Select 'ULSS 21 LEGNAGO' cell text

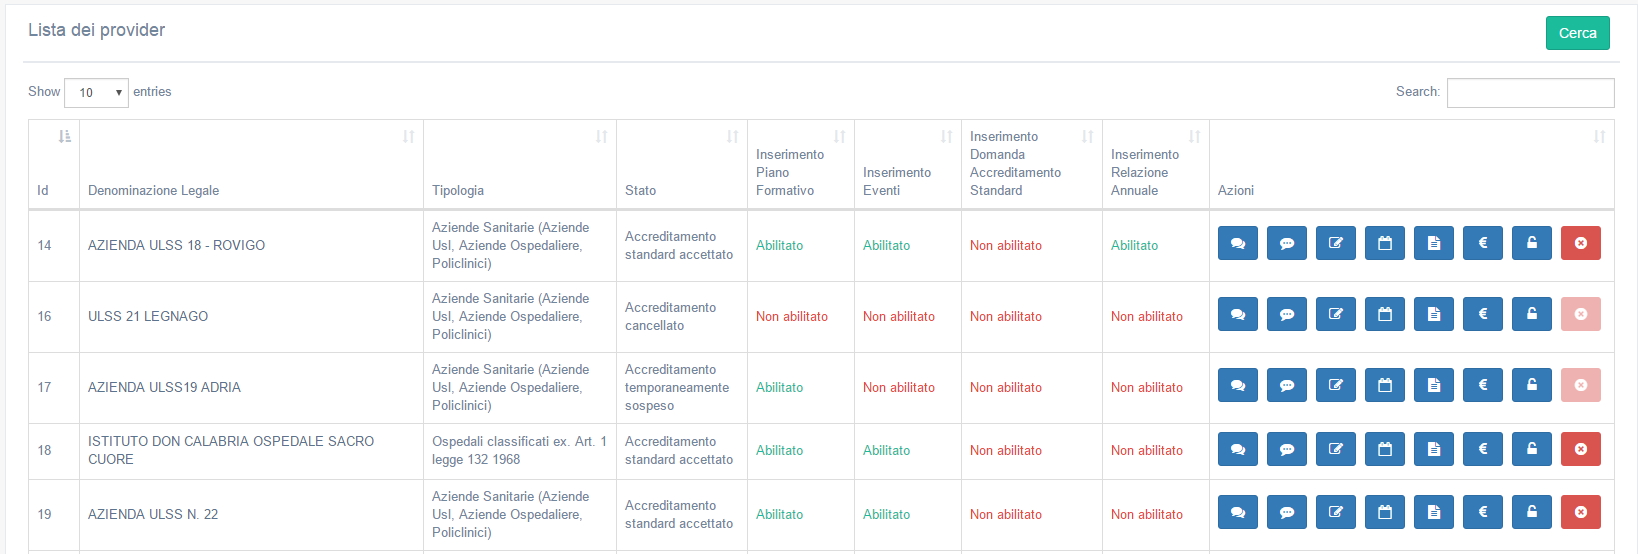point(148,316)
